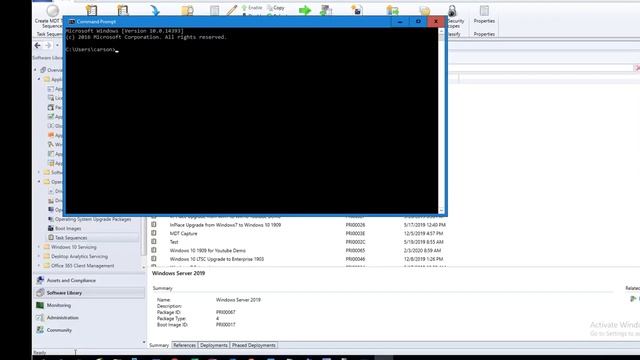640x360 pixels.
Task: Click icon beside Windows 10 1909 Youtube Demo
Action: coord(154,250)
